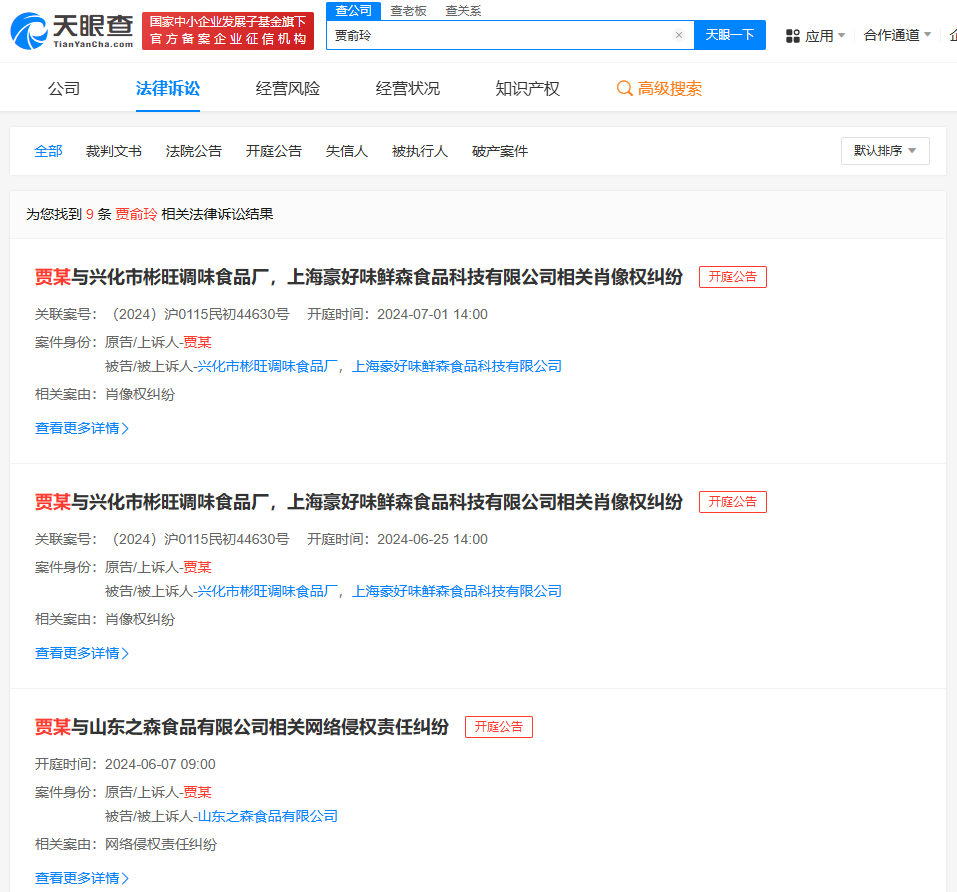Open the 经营风险 navigation tab

(x=287, y=88)
